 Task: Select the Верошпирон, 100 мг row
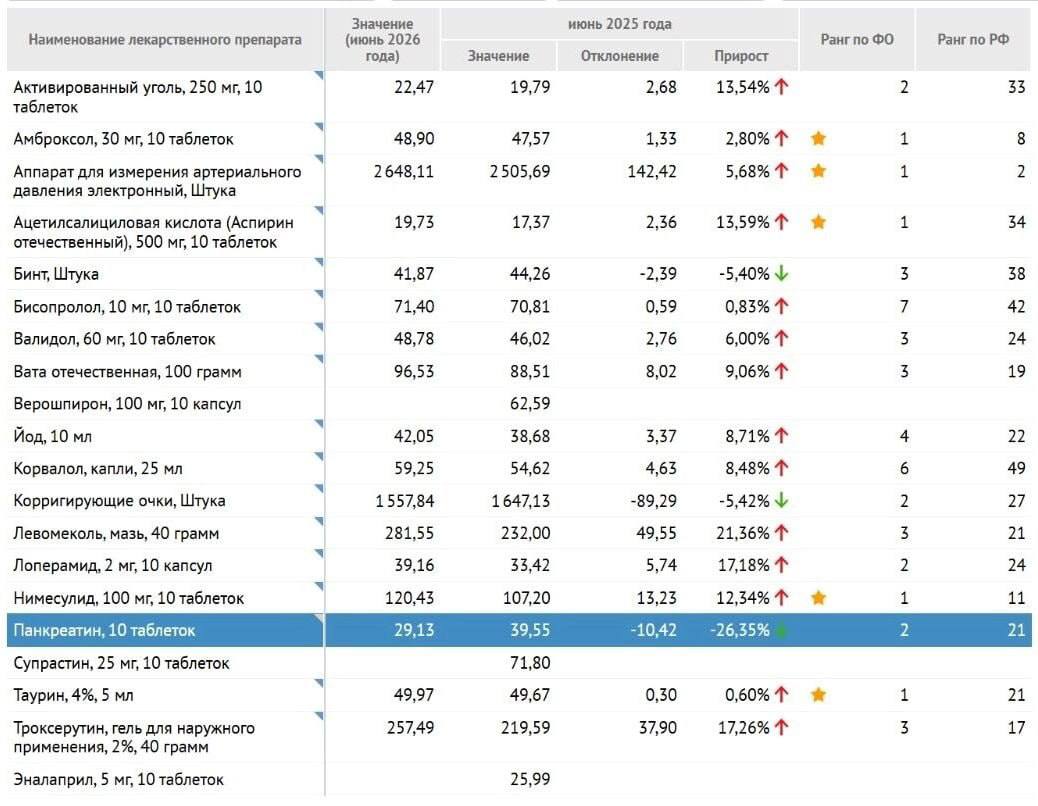(519, 404)
